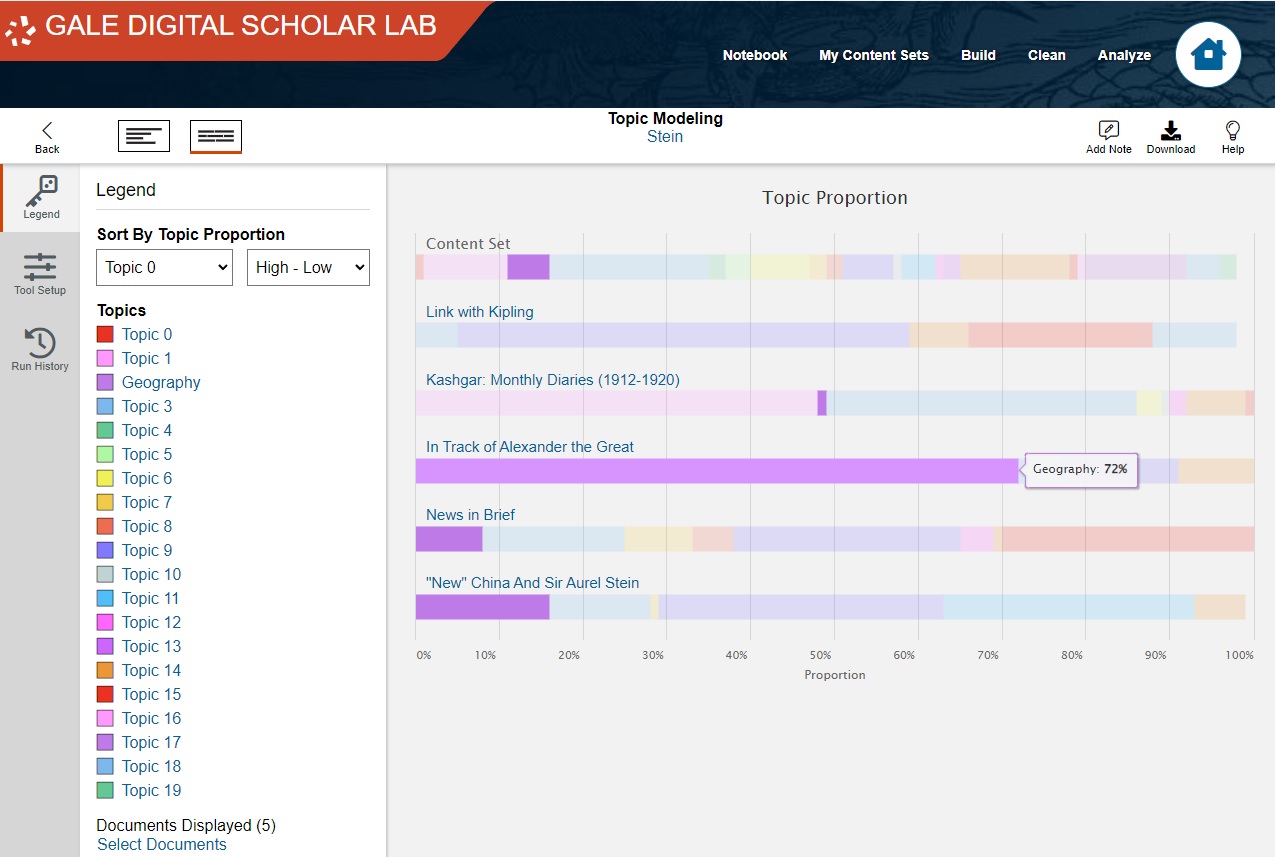Select Topic 1 in legend
The width and height of the screenshot is (1275, 857).
coord(147,358)
